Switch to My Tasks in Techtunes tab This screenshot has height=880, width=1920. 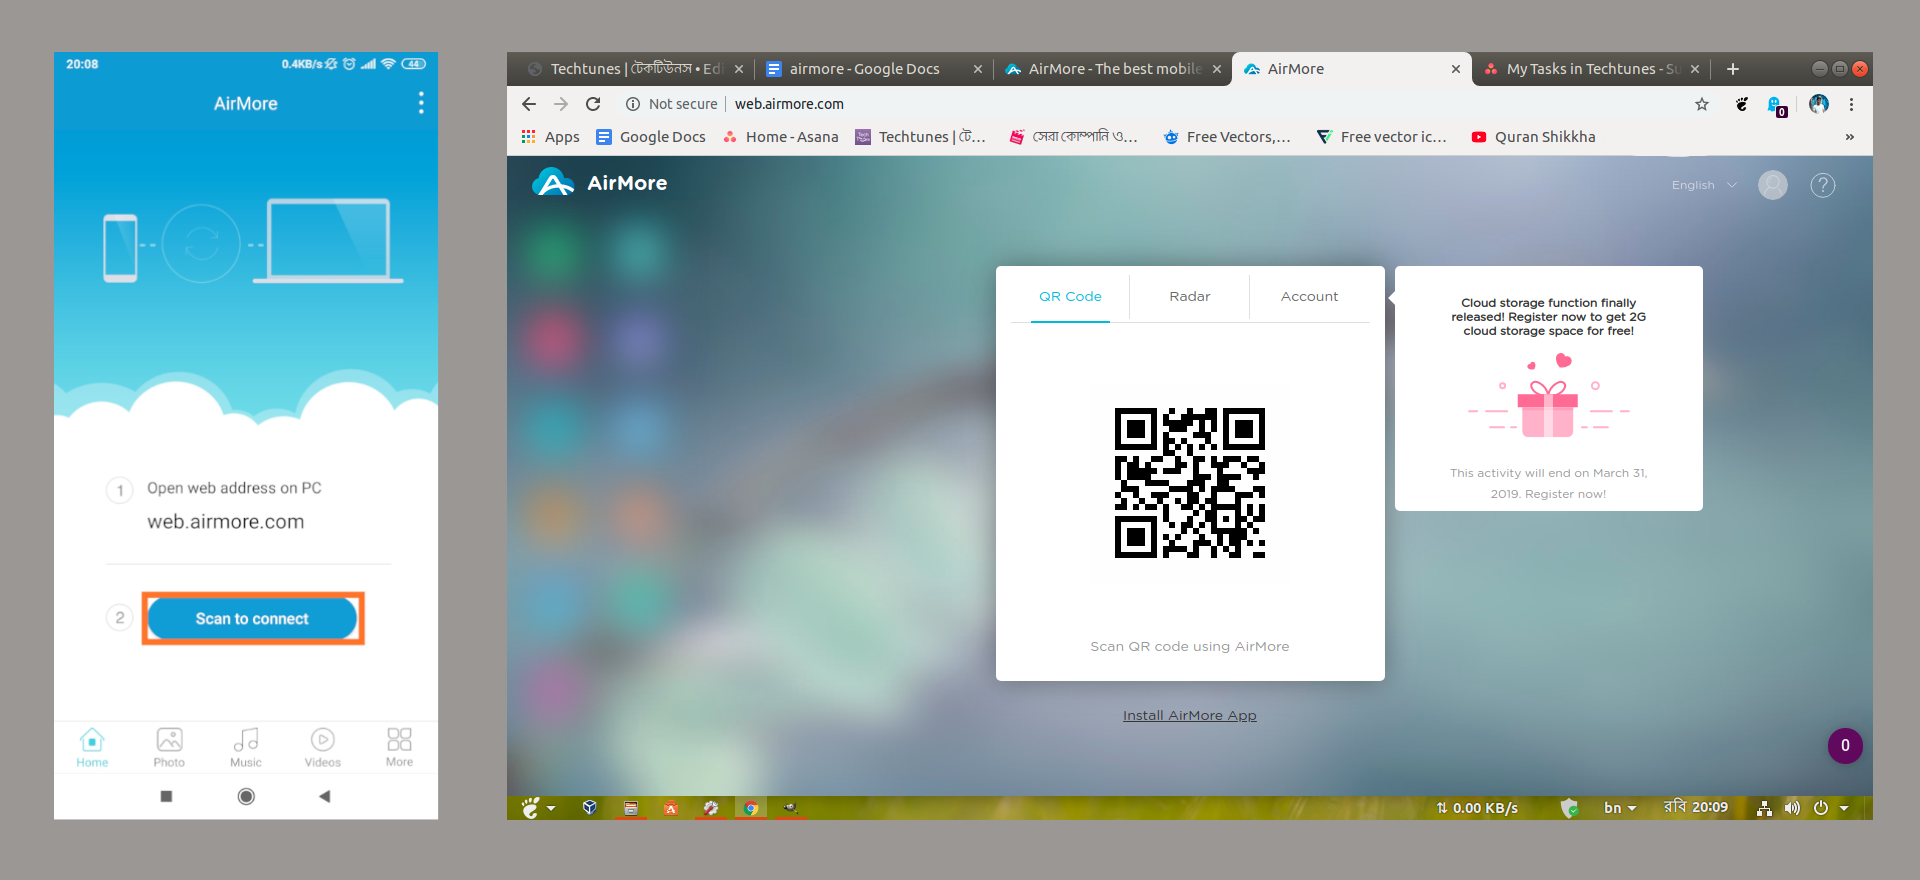pos(1591,69)
